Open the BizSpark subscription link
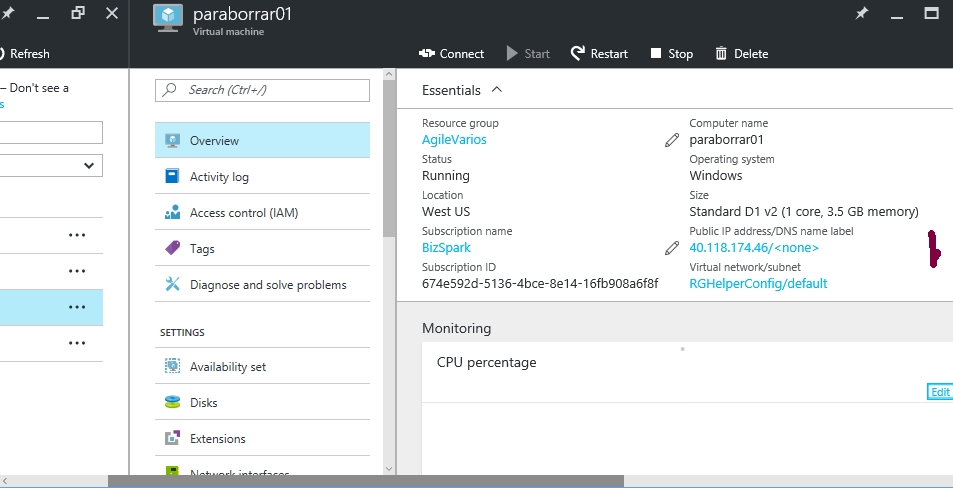953x488 pixels. pyautogui.click(x=446, y=247)
